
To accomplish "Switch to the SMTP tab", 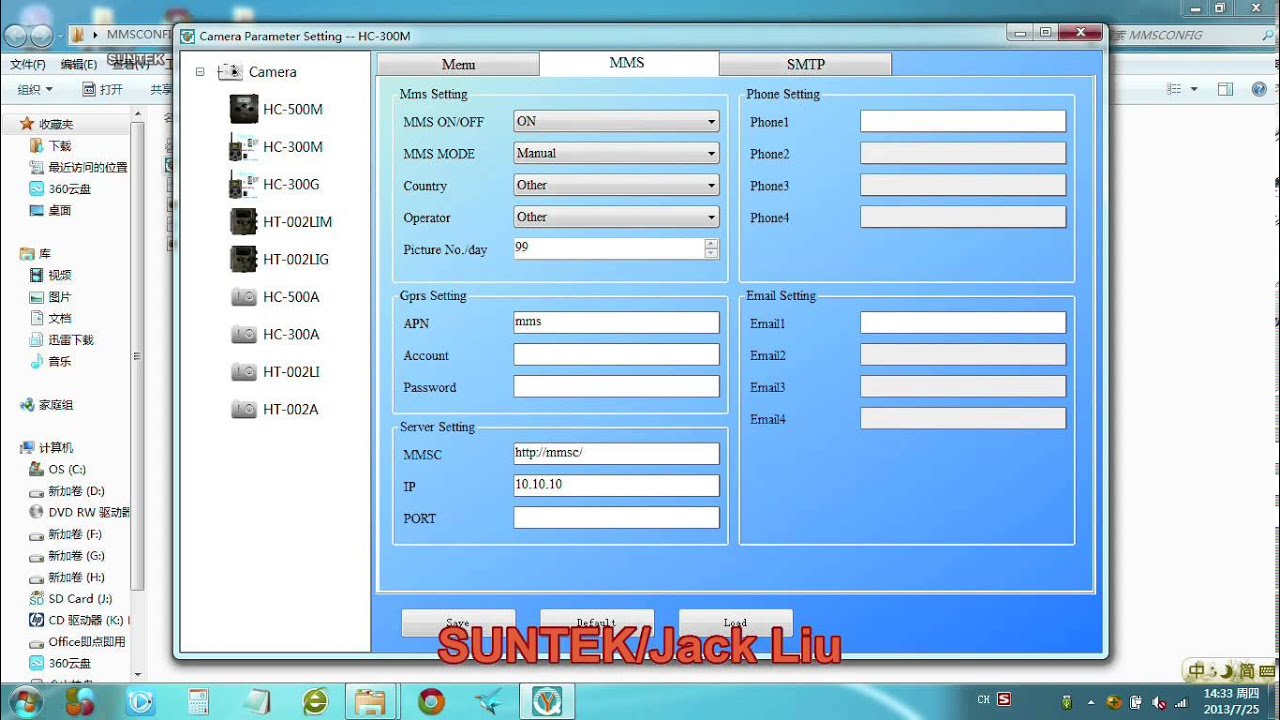I will [x=805, y=64].
